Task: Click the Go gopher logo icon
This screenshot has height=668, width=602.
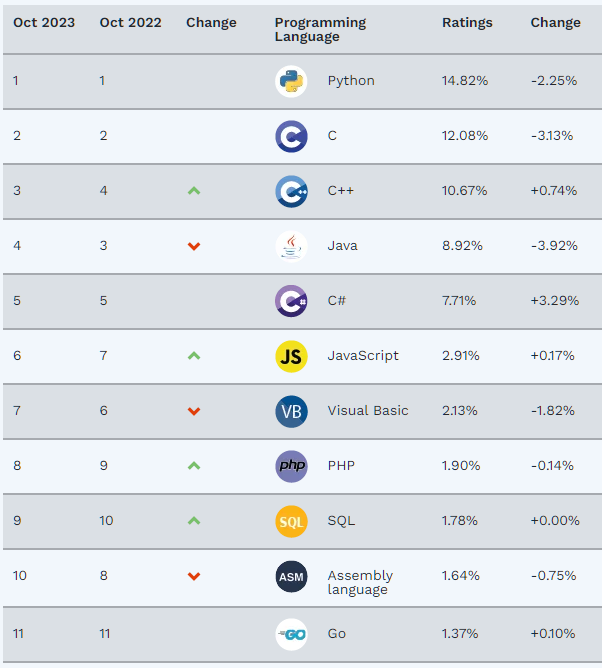Action: [291, 634]
